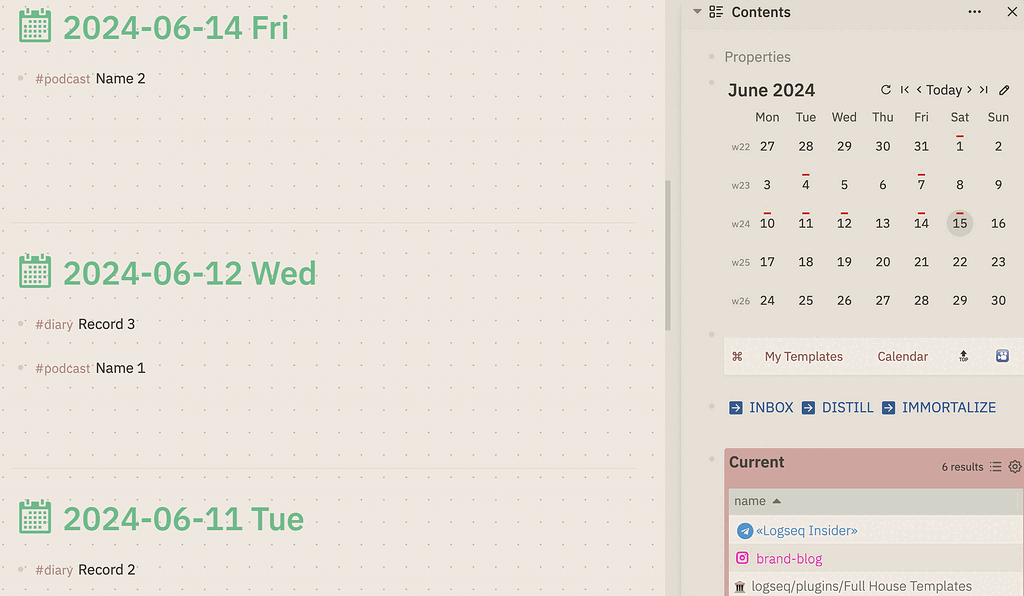
Task: Refresh the June 2024 calendar
Action: [886, 89]
